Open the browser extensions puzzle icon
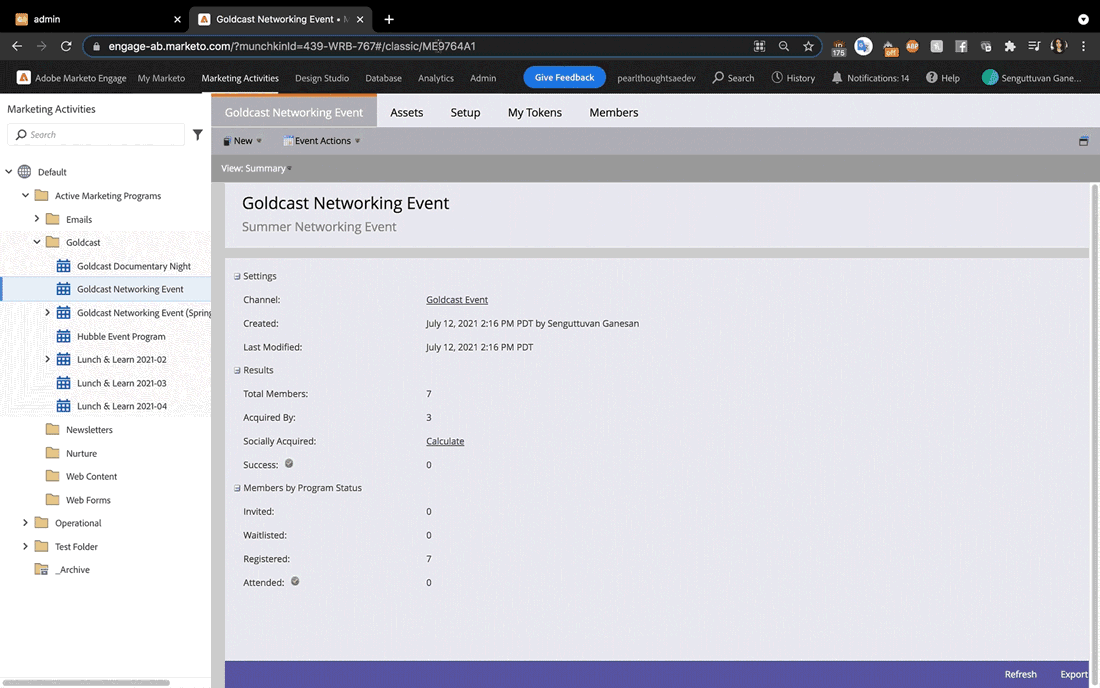Viewport: 1100px width, 688px height. [x=1010, y=46]
